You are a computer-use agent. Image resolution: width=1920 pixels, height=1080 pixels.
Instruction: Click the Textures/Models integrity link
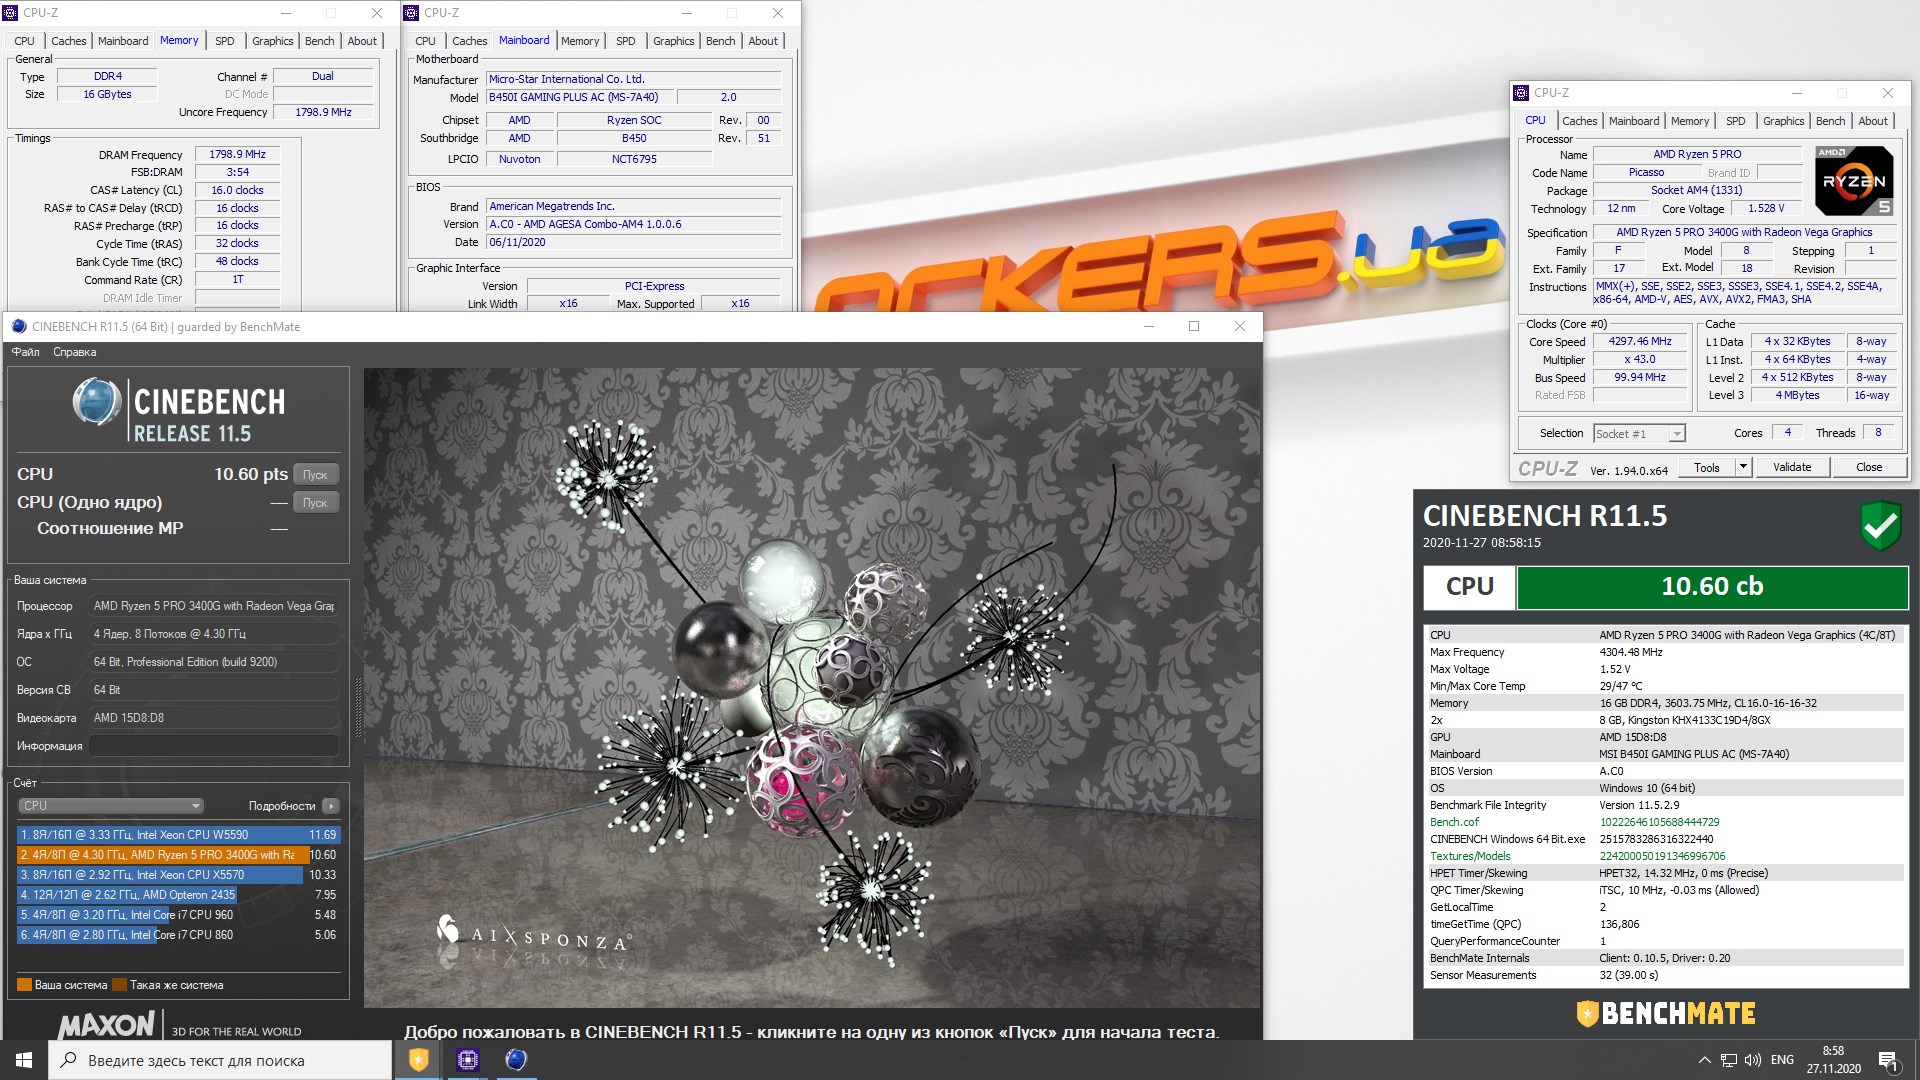tap(1470, 856)
